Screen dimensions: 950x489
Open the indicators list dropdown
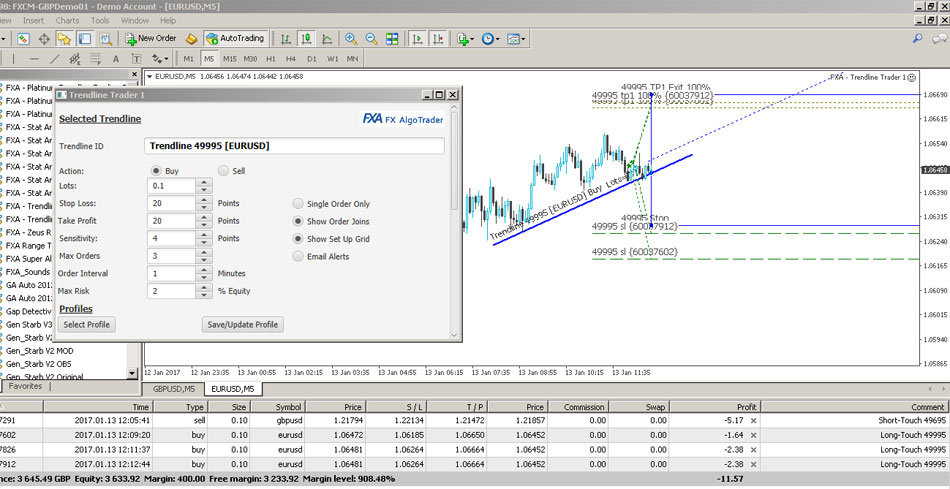click(466, 39)
